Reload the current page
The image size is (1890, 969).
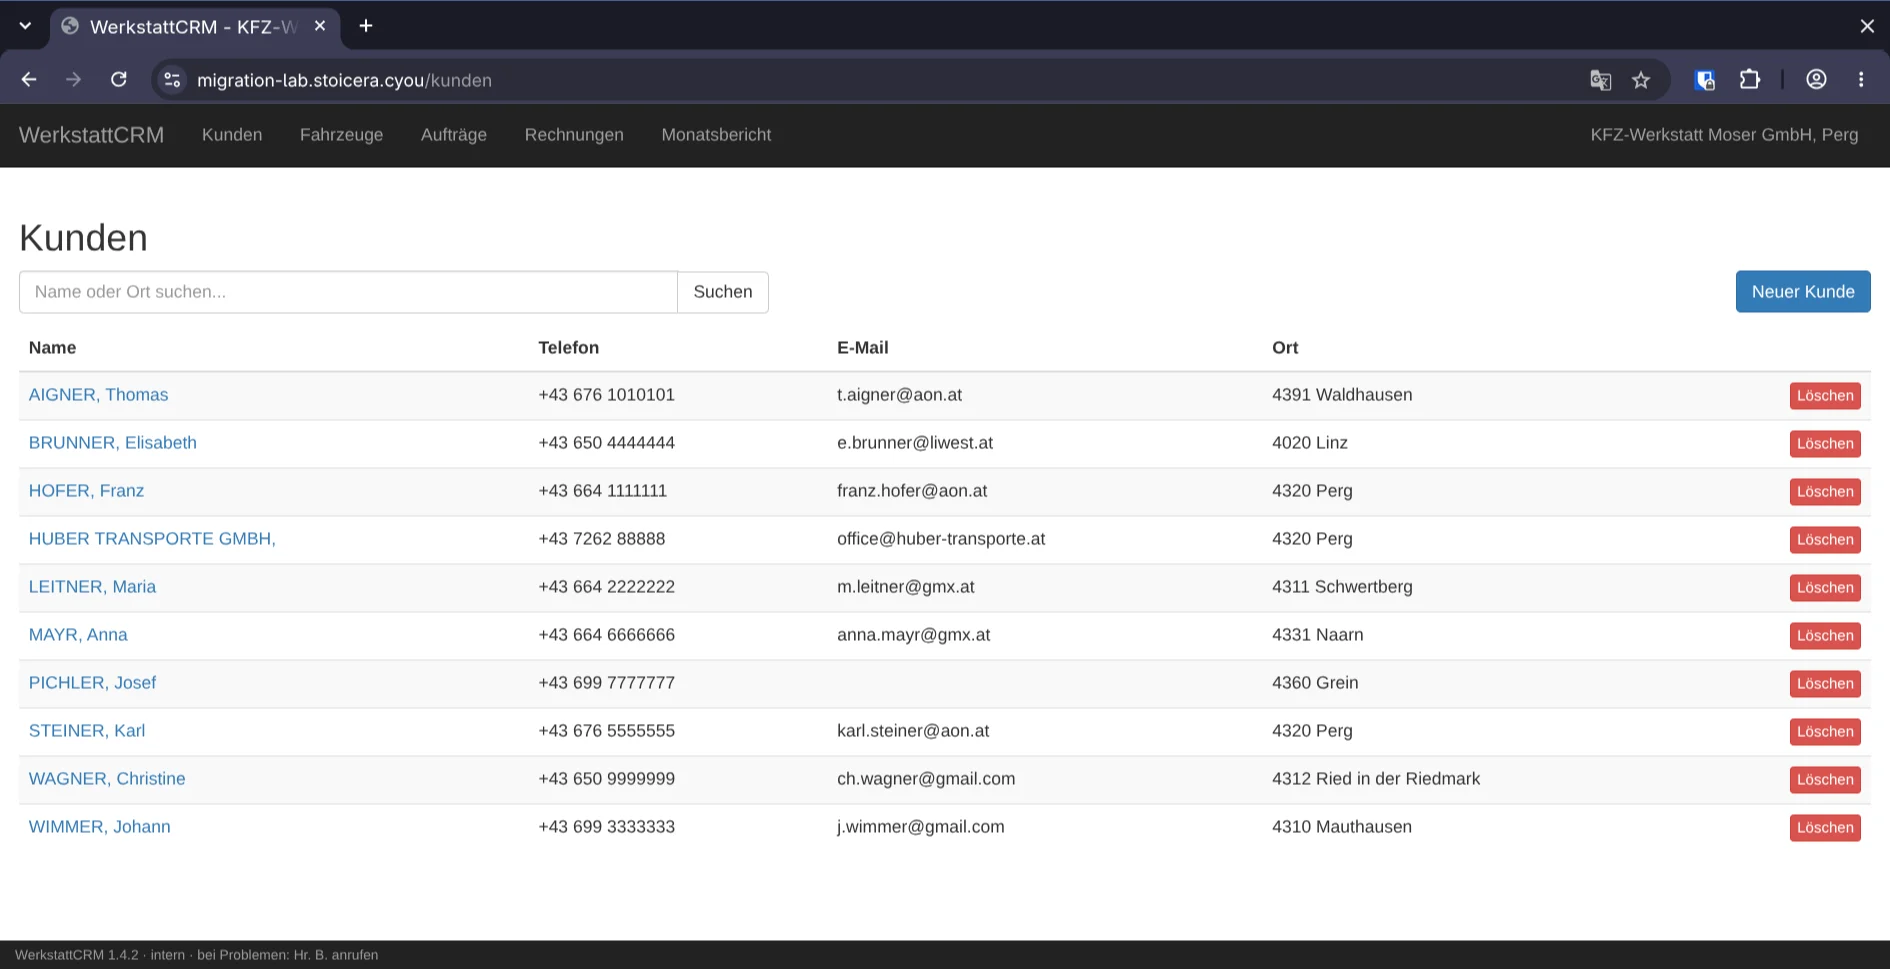[x=118, y=80]
